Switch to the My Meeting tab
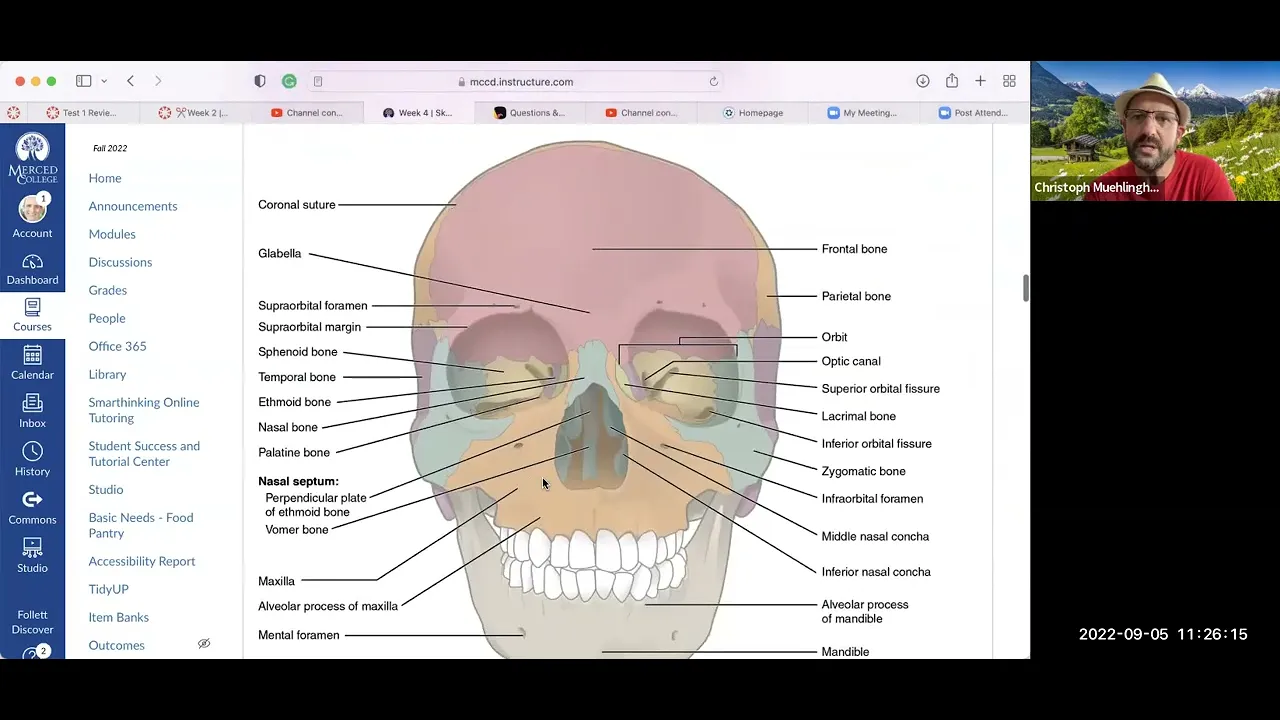Viewport: 1280px width, 720px height. pyautogui.click(x=862, y=113)
